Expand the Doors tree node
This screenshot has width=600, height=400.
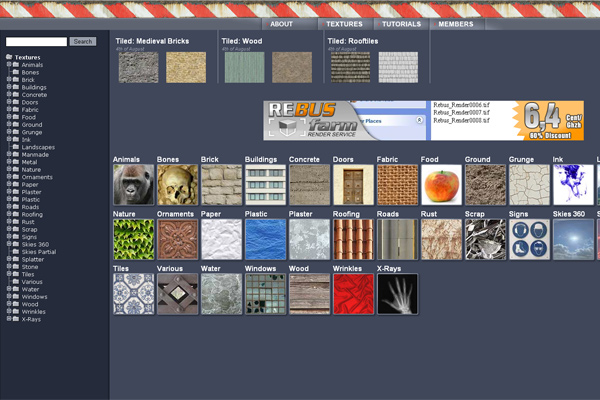[9, 102]
